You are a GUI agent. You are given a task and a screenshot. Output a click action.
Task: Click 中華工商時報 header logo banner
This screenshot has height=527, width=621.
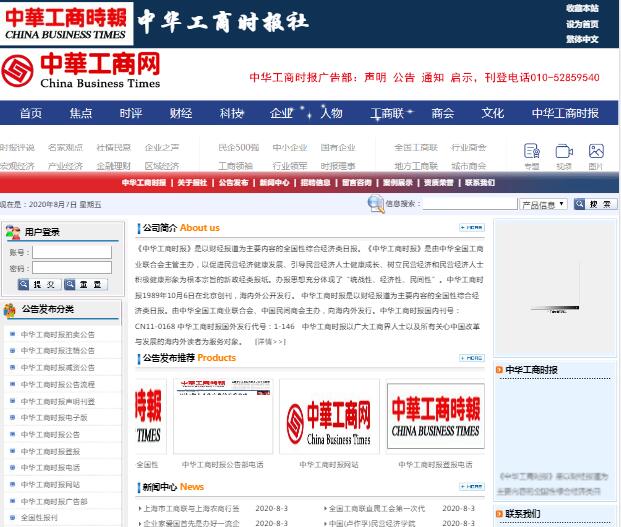point(67,23)
